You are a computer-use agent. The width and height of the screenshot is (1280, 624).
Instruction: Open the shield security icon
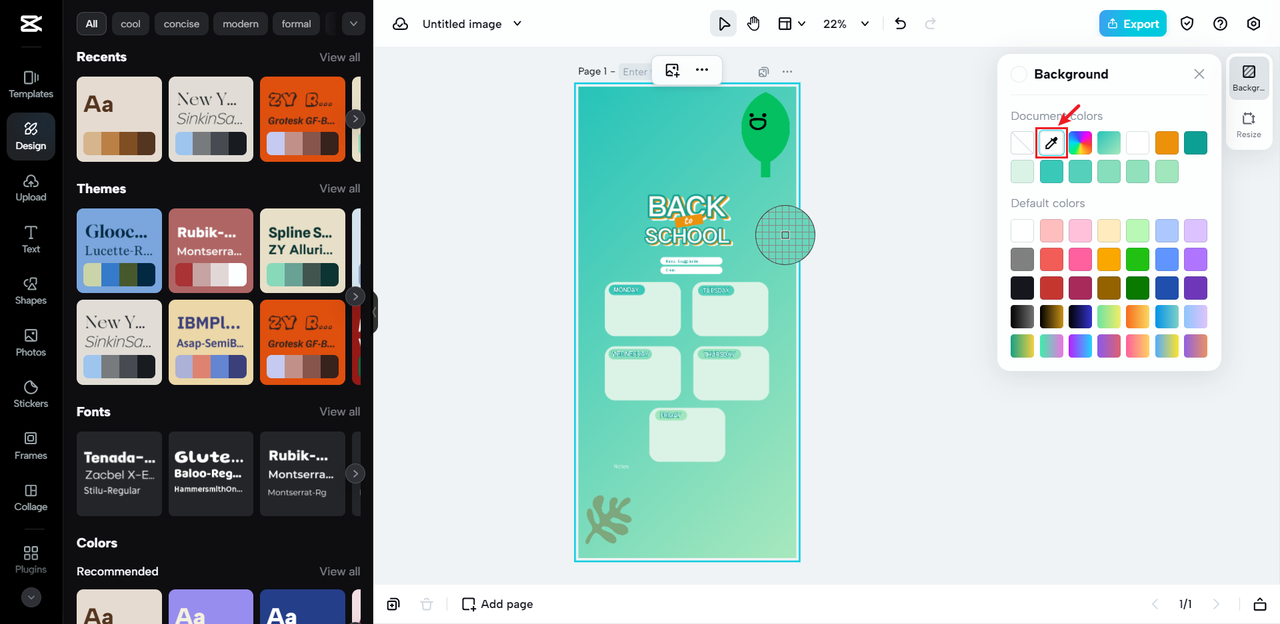click(x=1187, y=24)
